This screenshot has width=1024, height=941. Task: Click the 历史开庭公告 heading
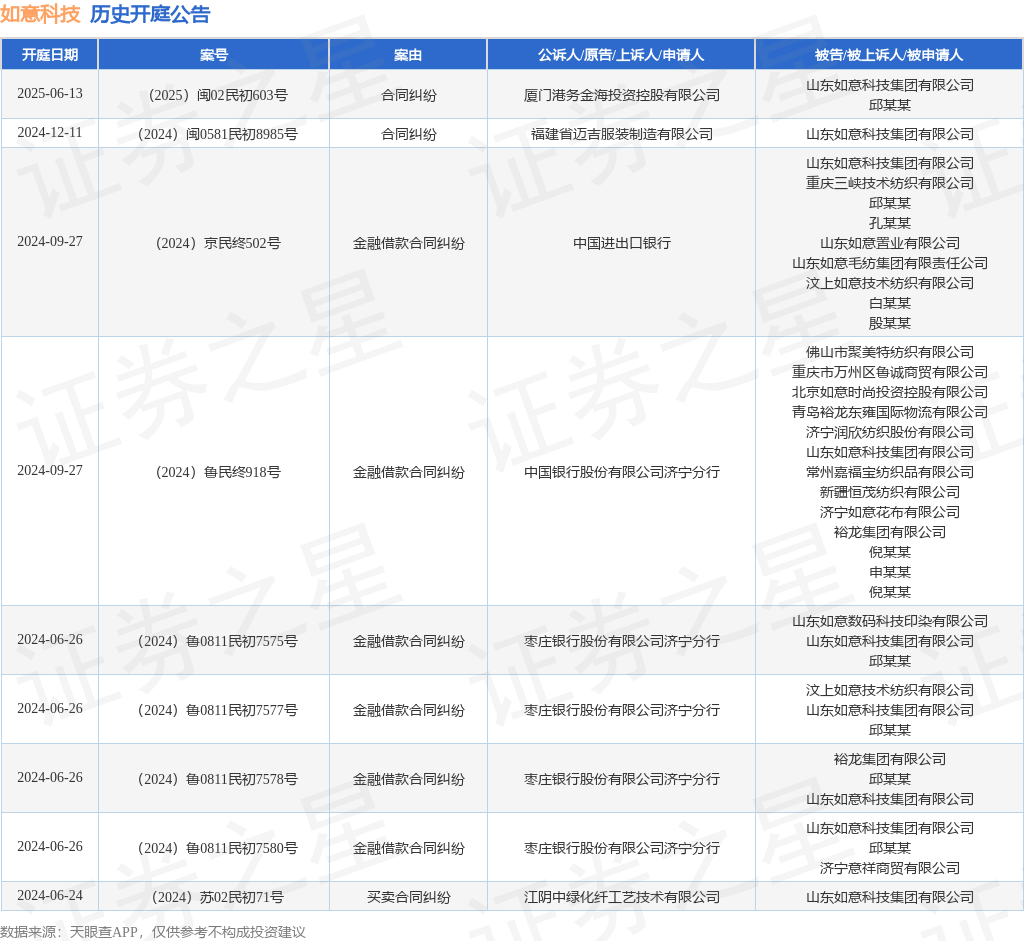click(150, 14)
